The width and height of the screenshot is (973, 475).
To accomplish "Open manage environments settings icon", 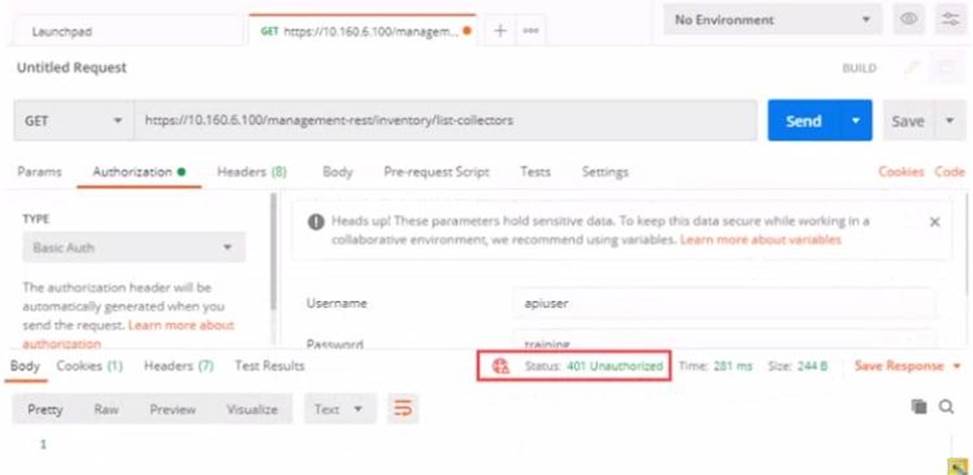I will tap(951, 19).
